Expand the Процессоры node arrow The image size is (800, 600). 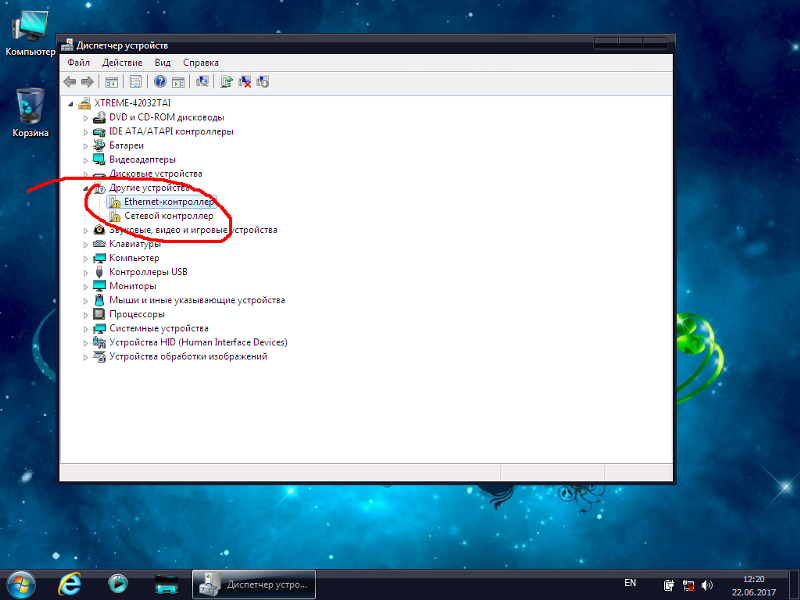pos(86,315)
